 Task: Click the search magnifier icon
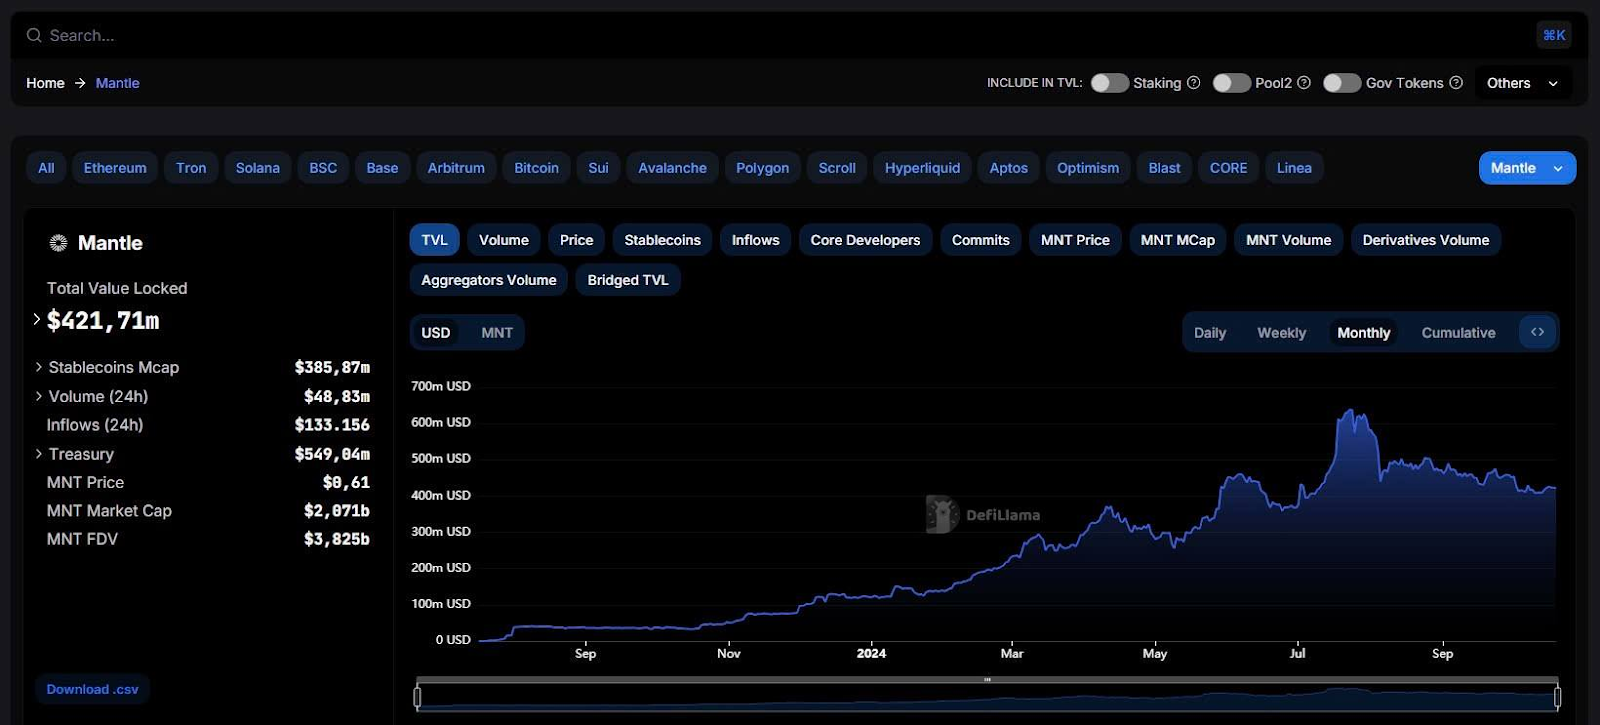[x=34, y=35]
